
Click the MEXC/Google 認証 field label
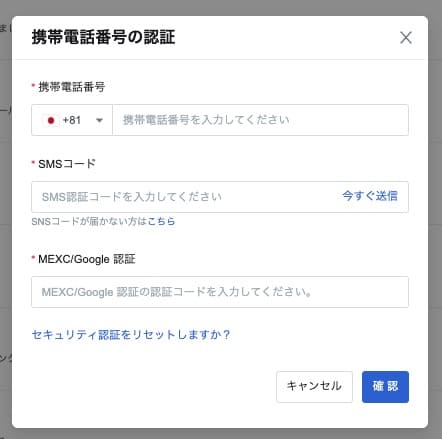tap(87, 259)
